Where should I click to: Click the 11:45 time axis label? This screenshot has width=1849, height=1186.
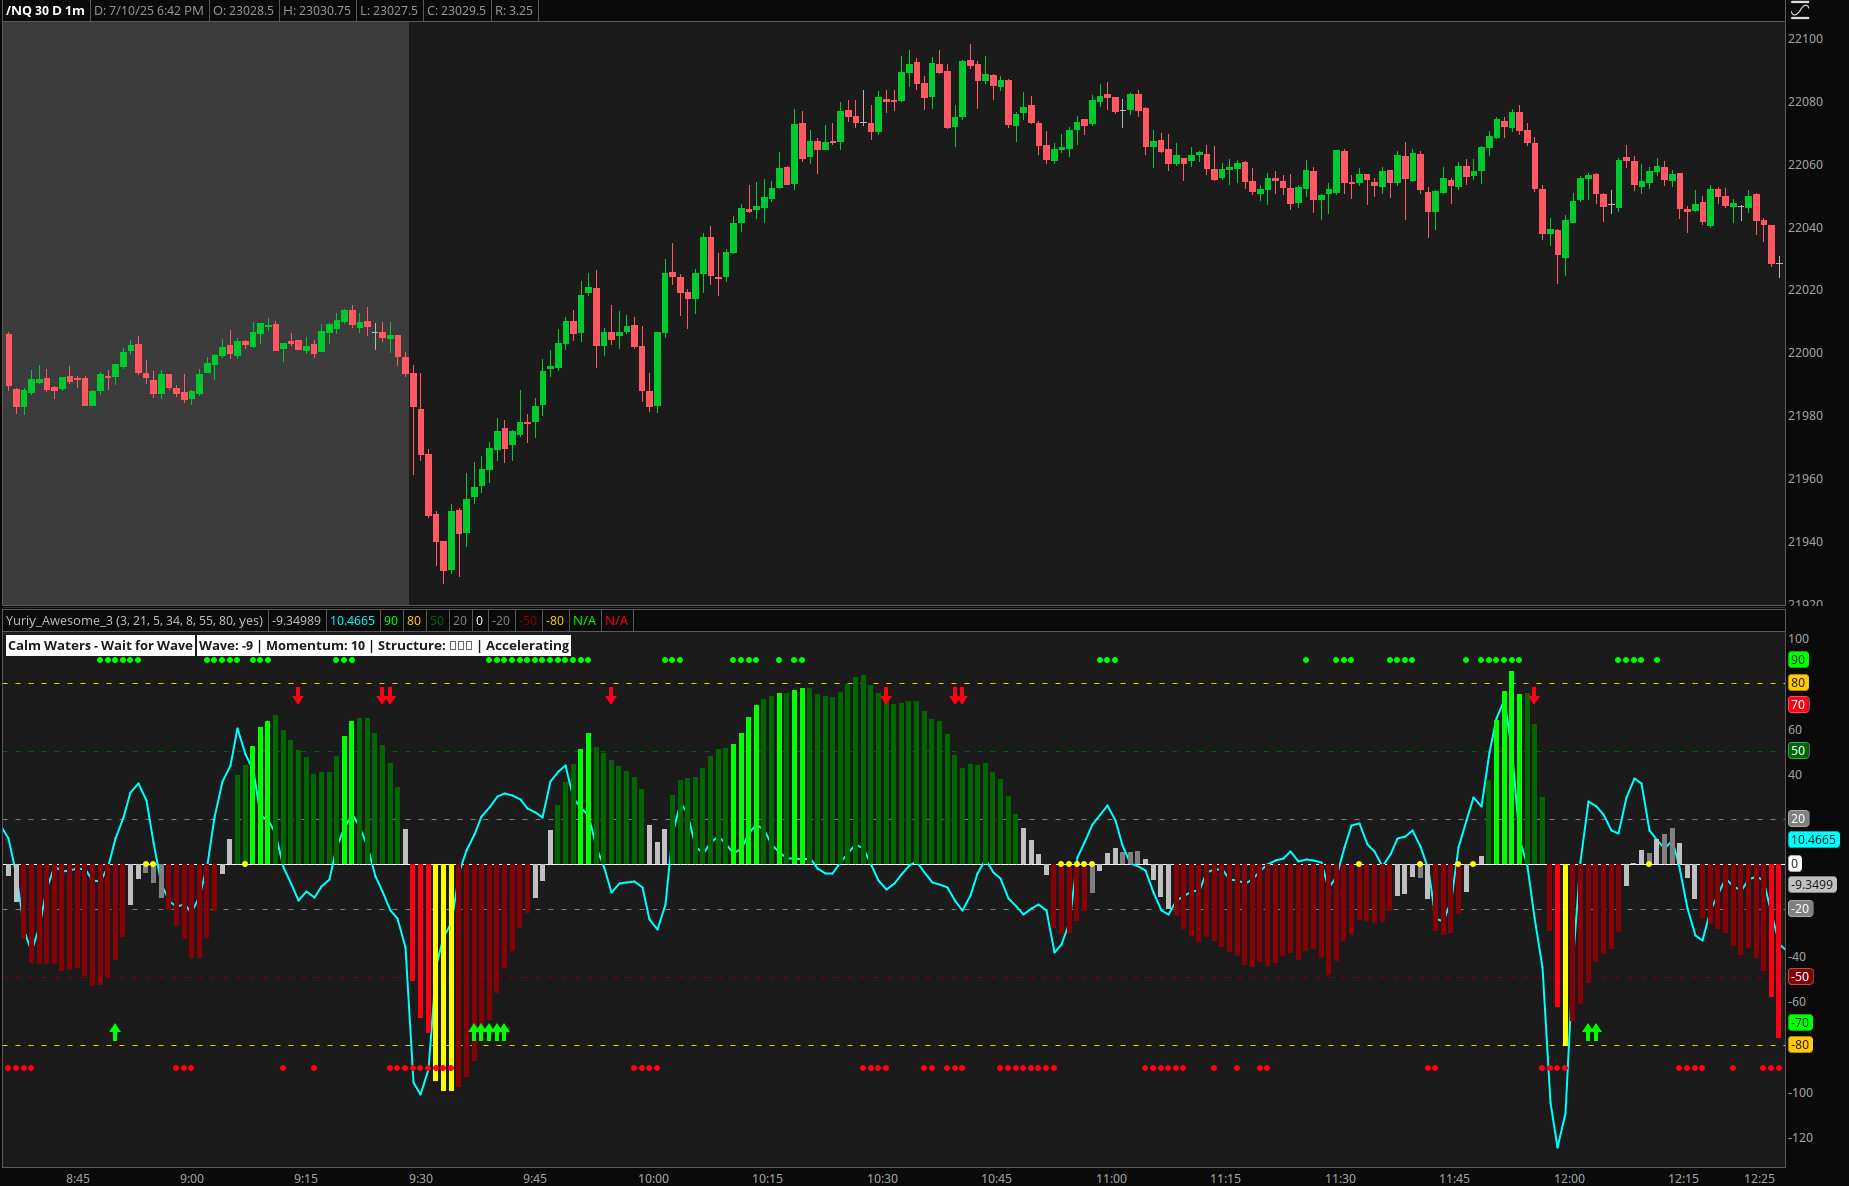[x=1454, y=1179]
